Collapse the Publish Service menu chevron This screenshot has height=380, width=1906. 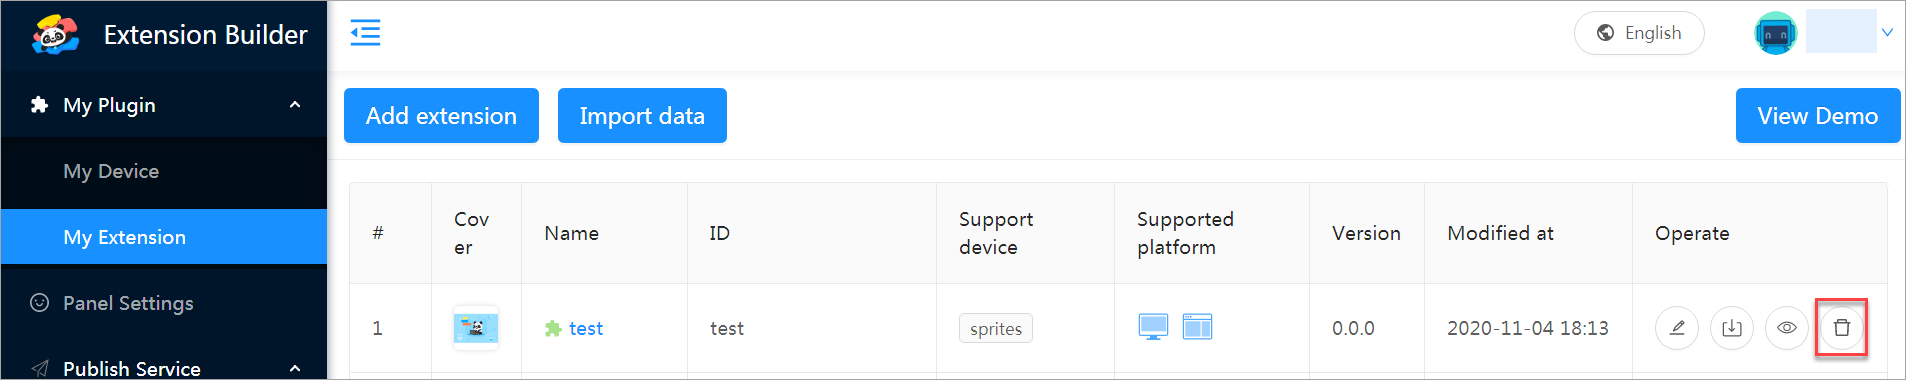click(295, 369)
